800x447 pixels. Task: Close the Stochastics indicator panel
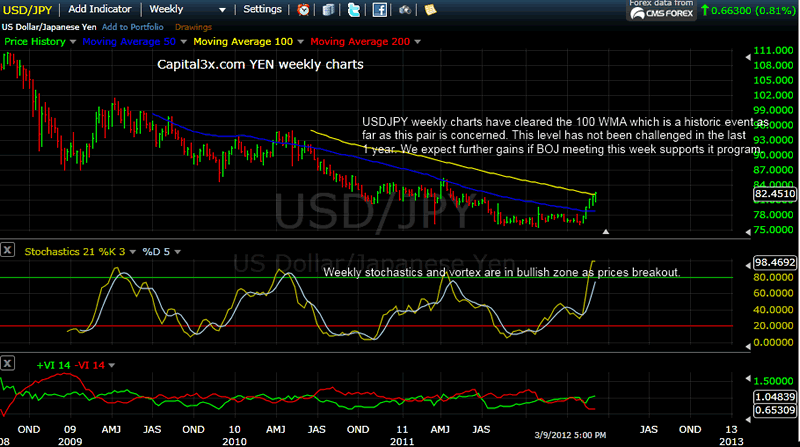(8, 249)
